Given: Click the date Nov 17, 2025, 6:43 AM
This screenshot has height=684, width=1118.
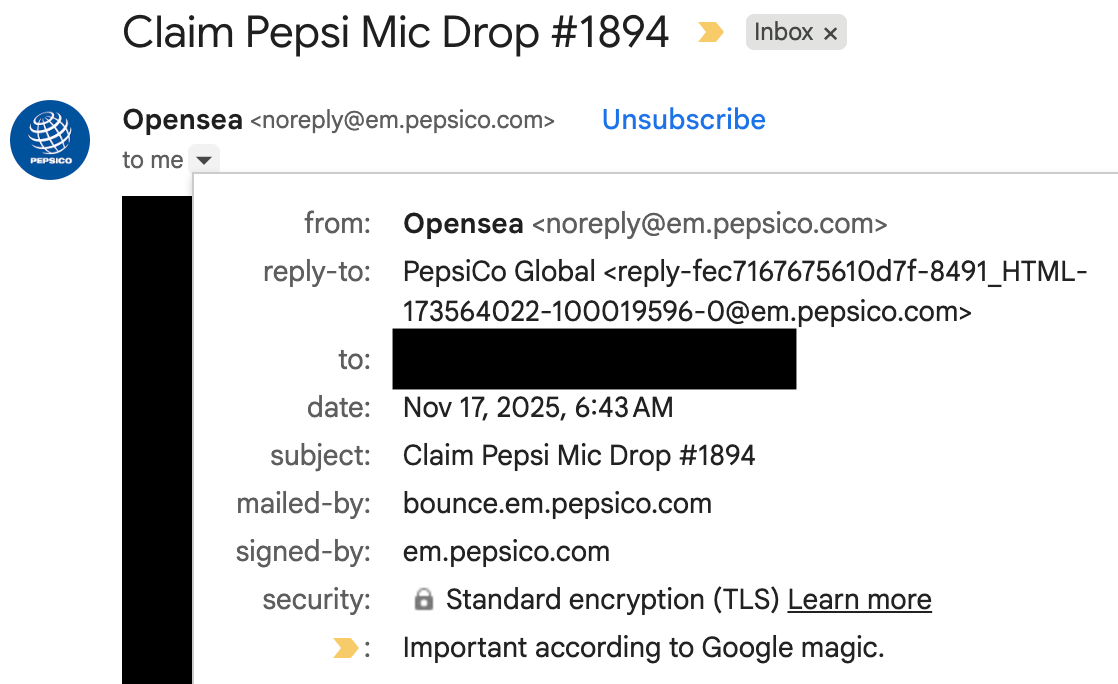Looking at the screenshot, I should [538, 408].
